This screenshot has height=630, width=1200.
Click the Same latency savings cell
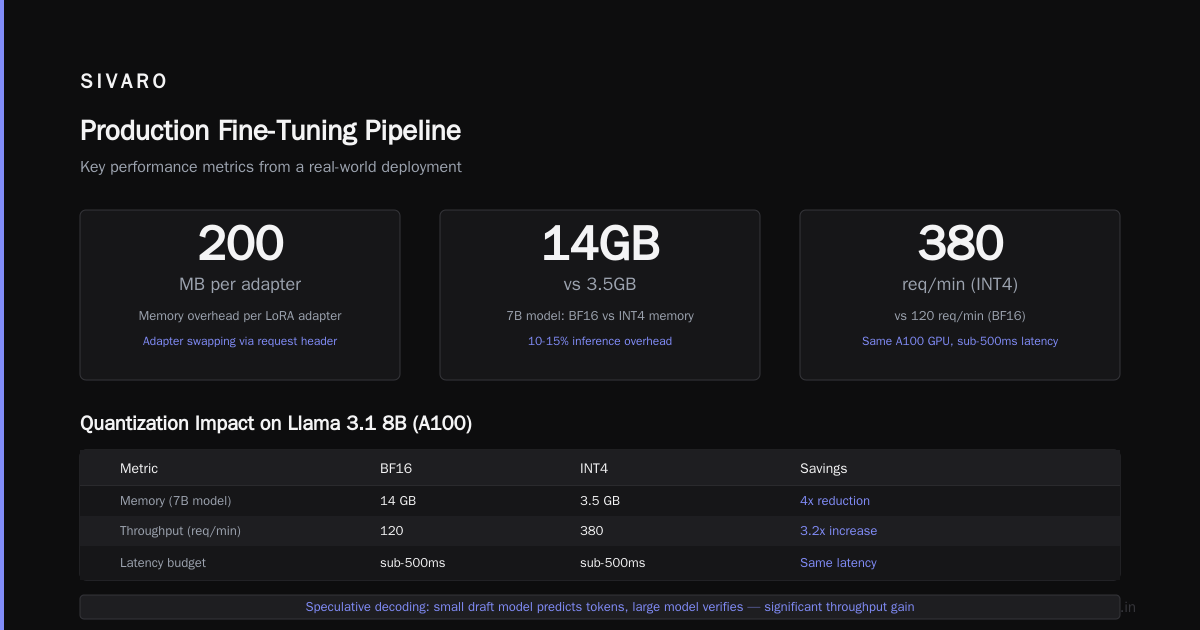point(838,563)
